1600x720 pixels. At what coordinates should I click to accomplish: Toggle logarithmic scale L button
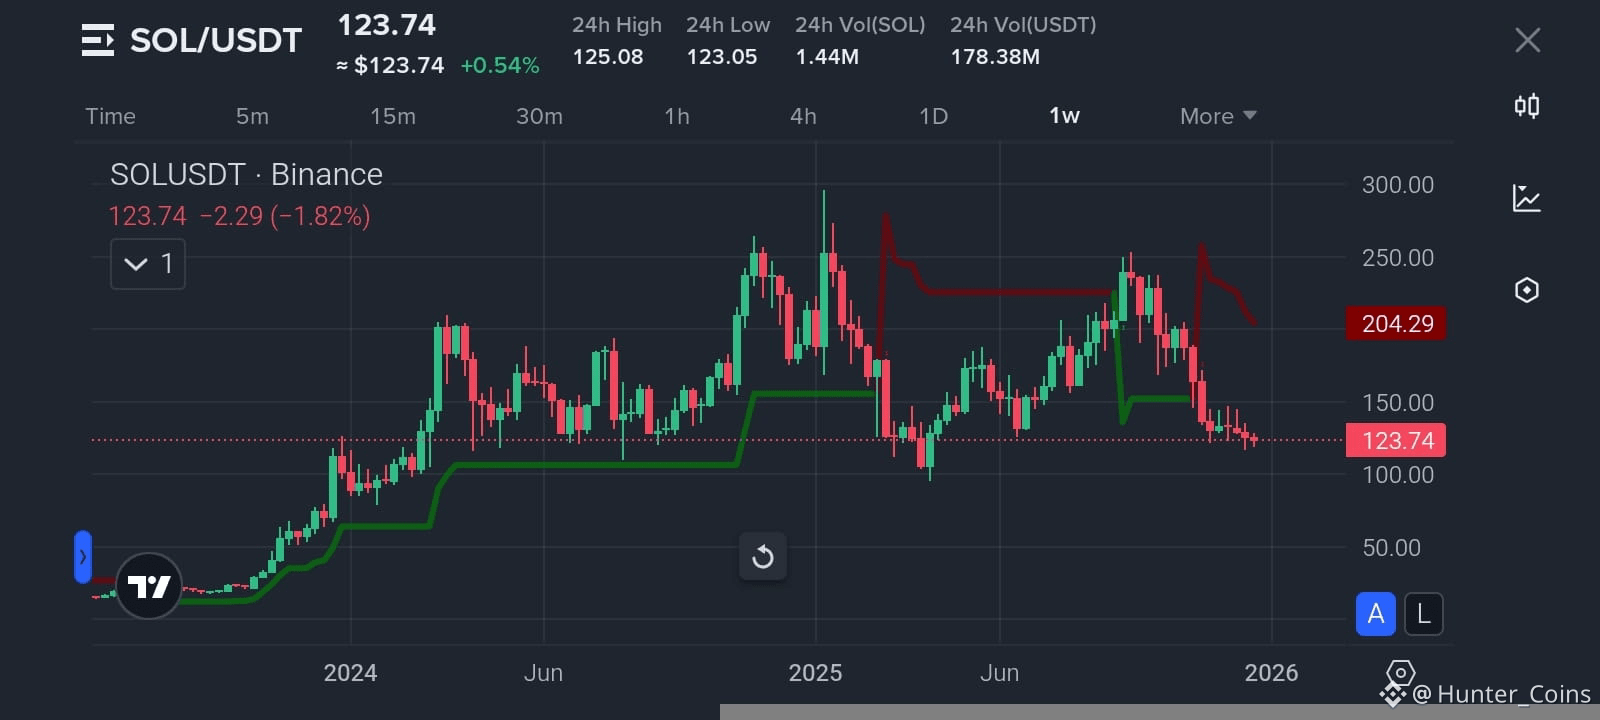coord(1424,614)
